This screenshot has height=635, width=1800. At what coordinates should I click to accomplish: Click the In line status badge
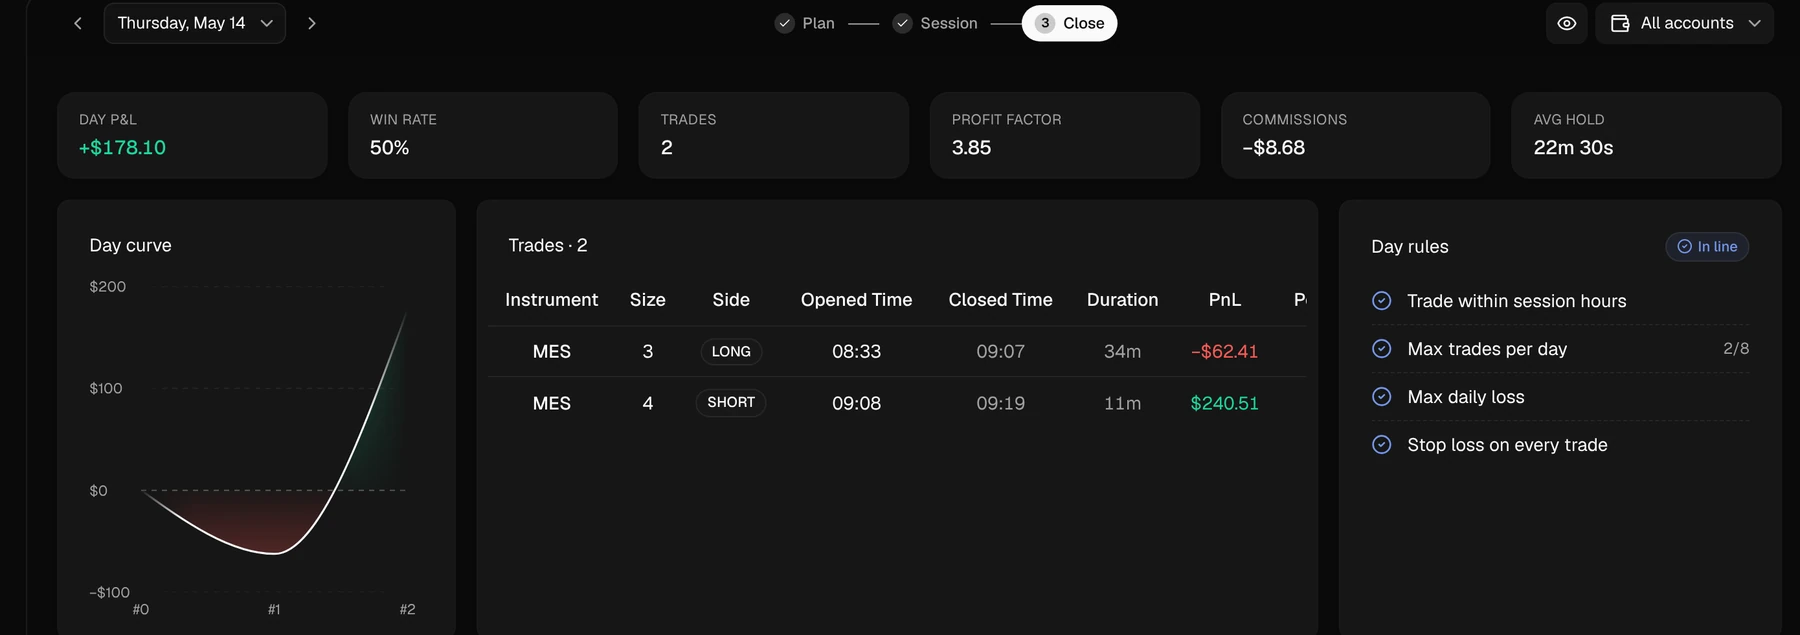tap(1707, 247)
